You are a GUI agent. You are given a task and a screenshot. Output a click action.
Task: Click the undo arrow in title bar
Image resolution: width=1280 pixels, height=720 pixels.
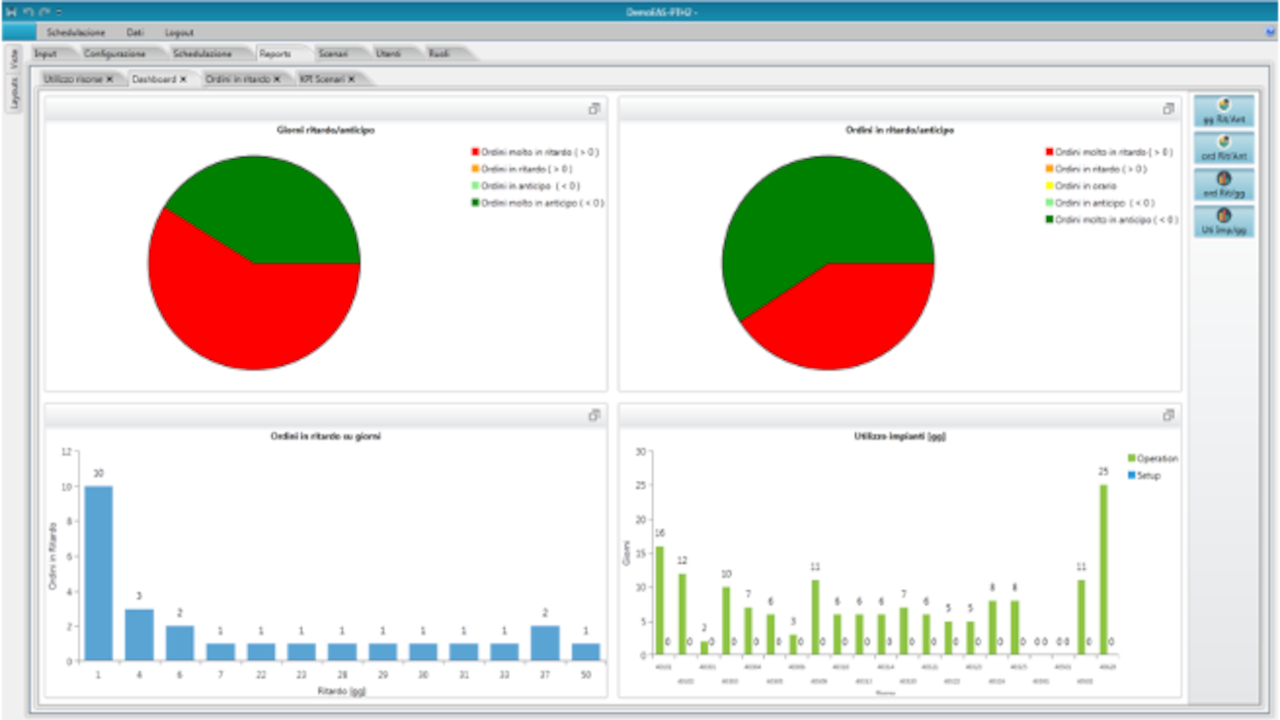tap(28, 11)
